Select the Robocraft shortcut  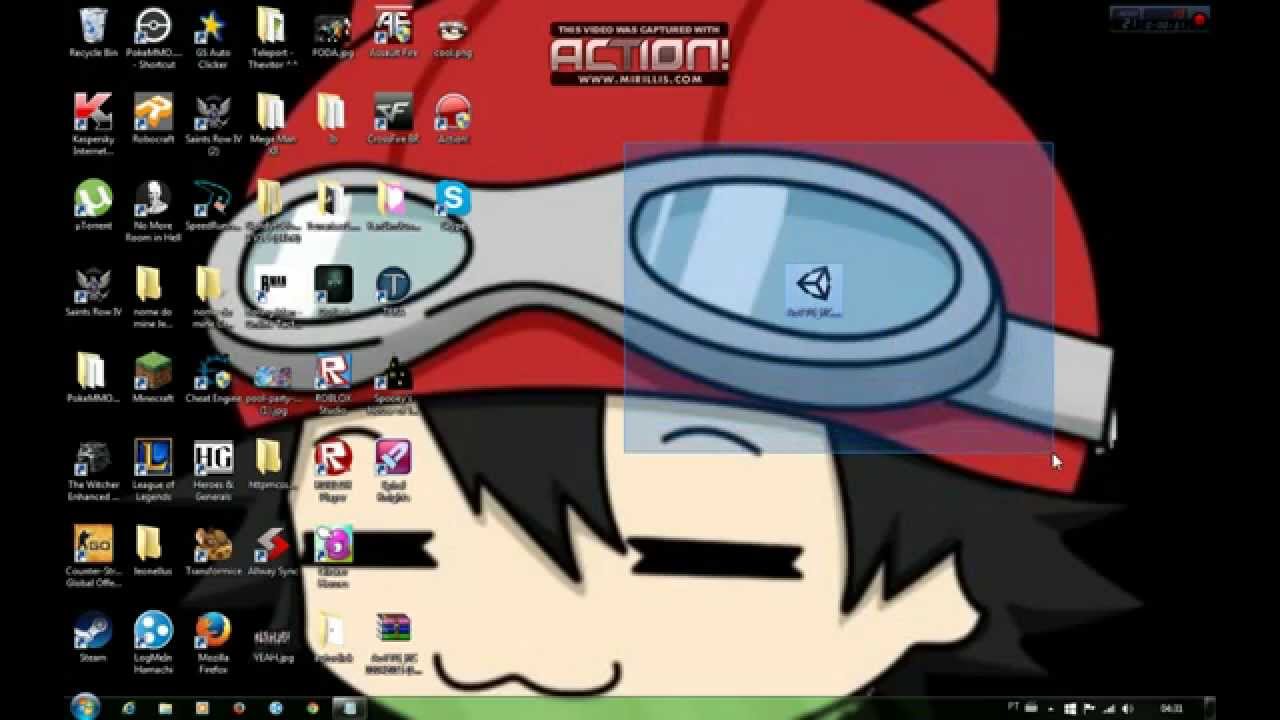click(153, 120)
